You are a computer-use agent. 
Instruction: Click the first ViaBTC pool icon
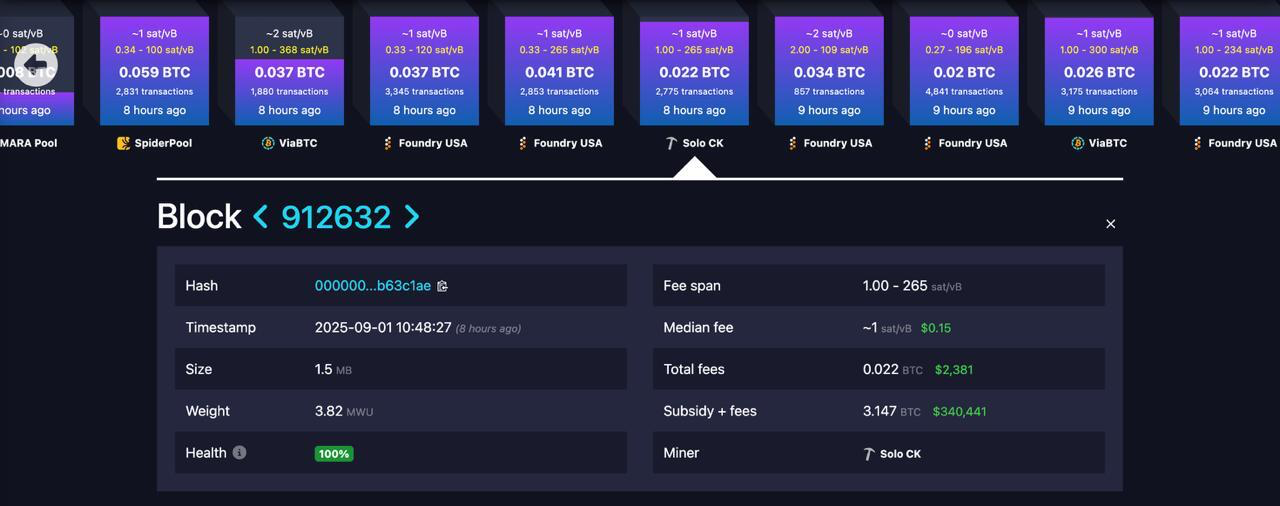point(268,143)
